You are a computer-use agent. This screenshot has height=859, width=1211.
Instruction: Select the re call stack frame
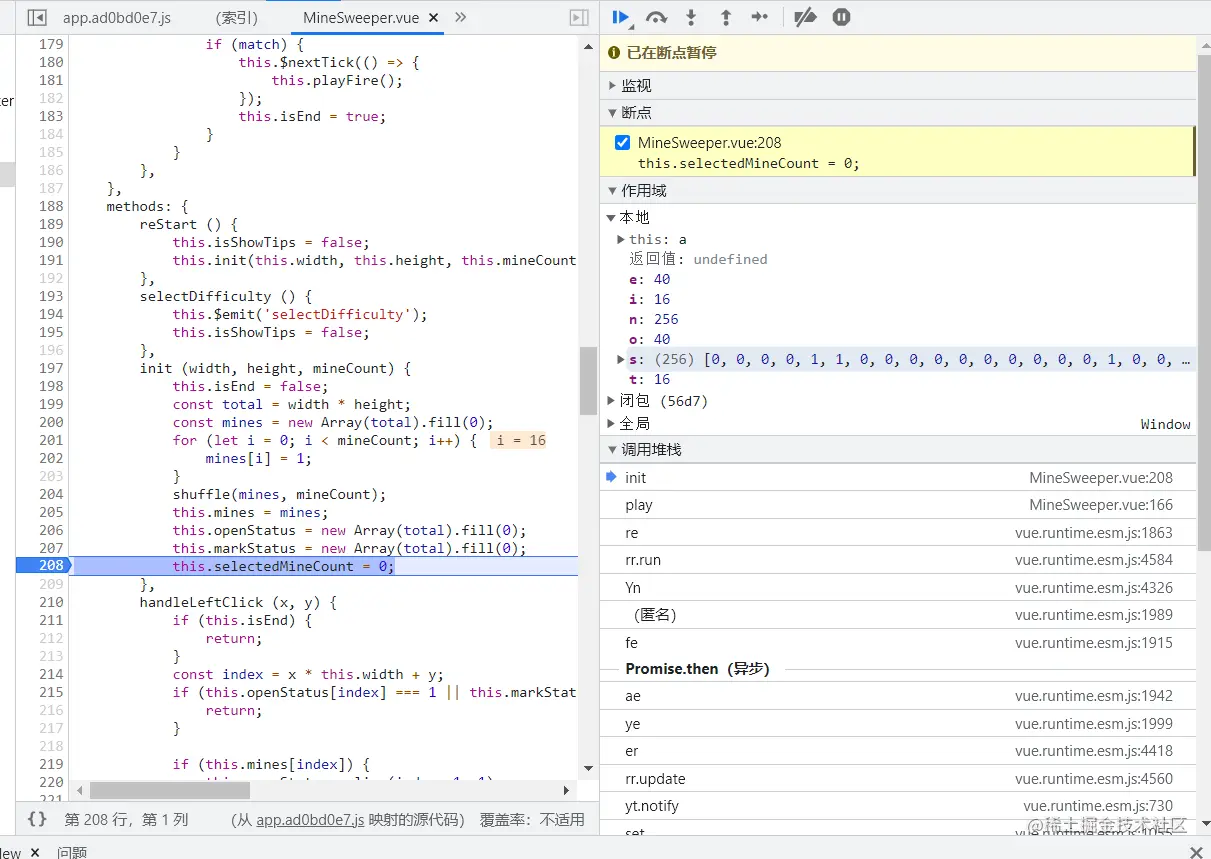(898, 533)
